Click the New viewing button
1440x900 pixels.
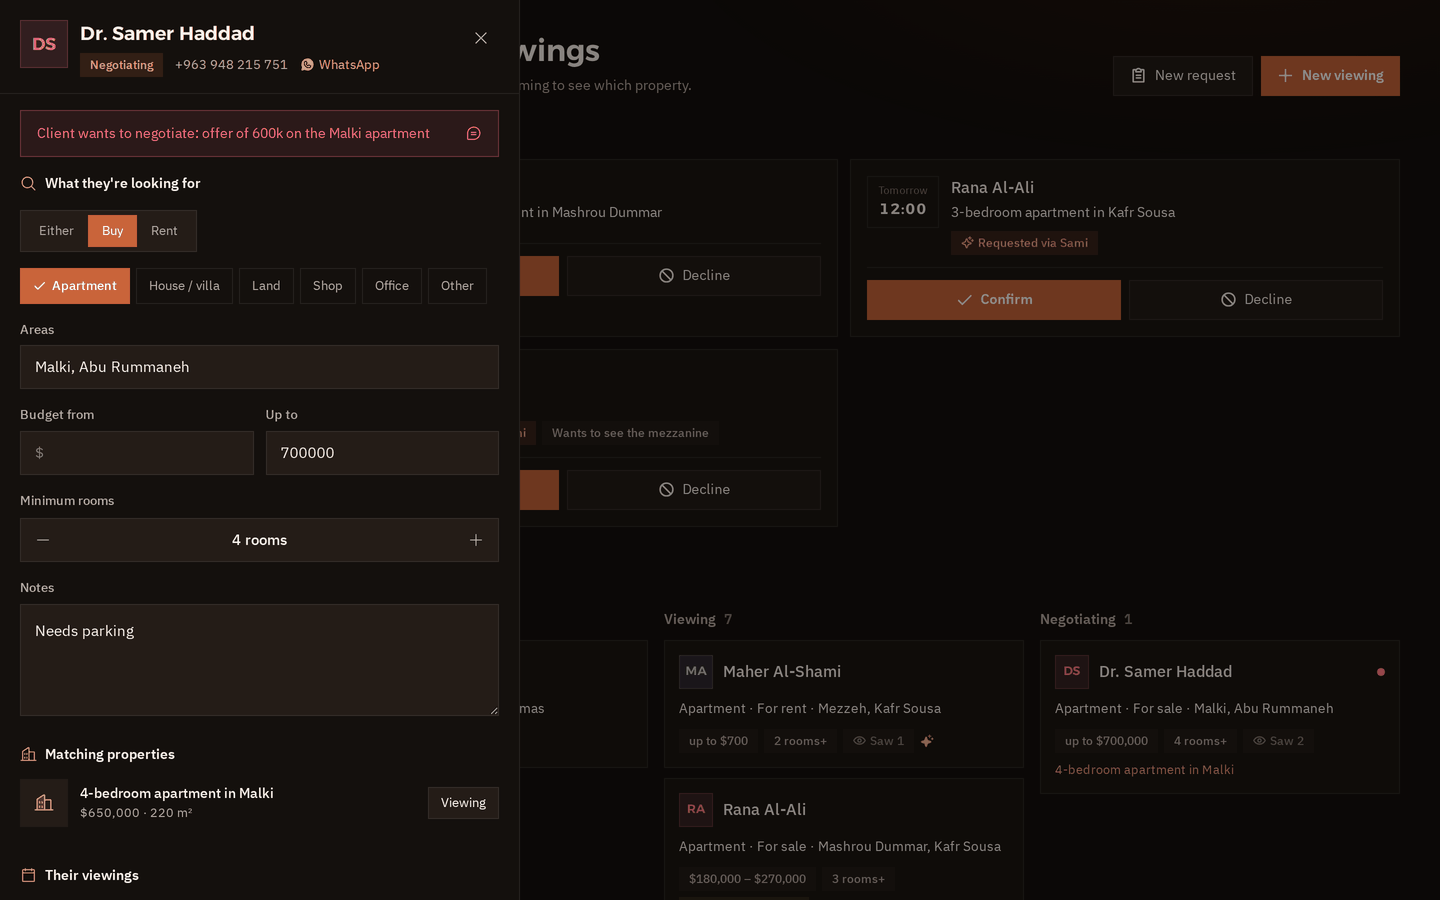click(x=1330, y=76)
